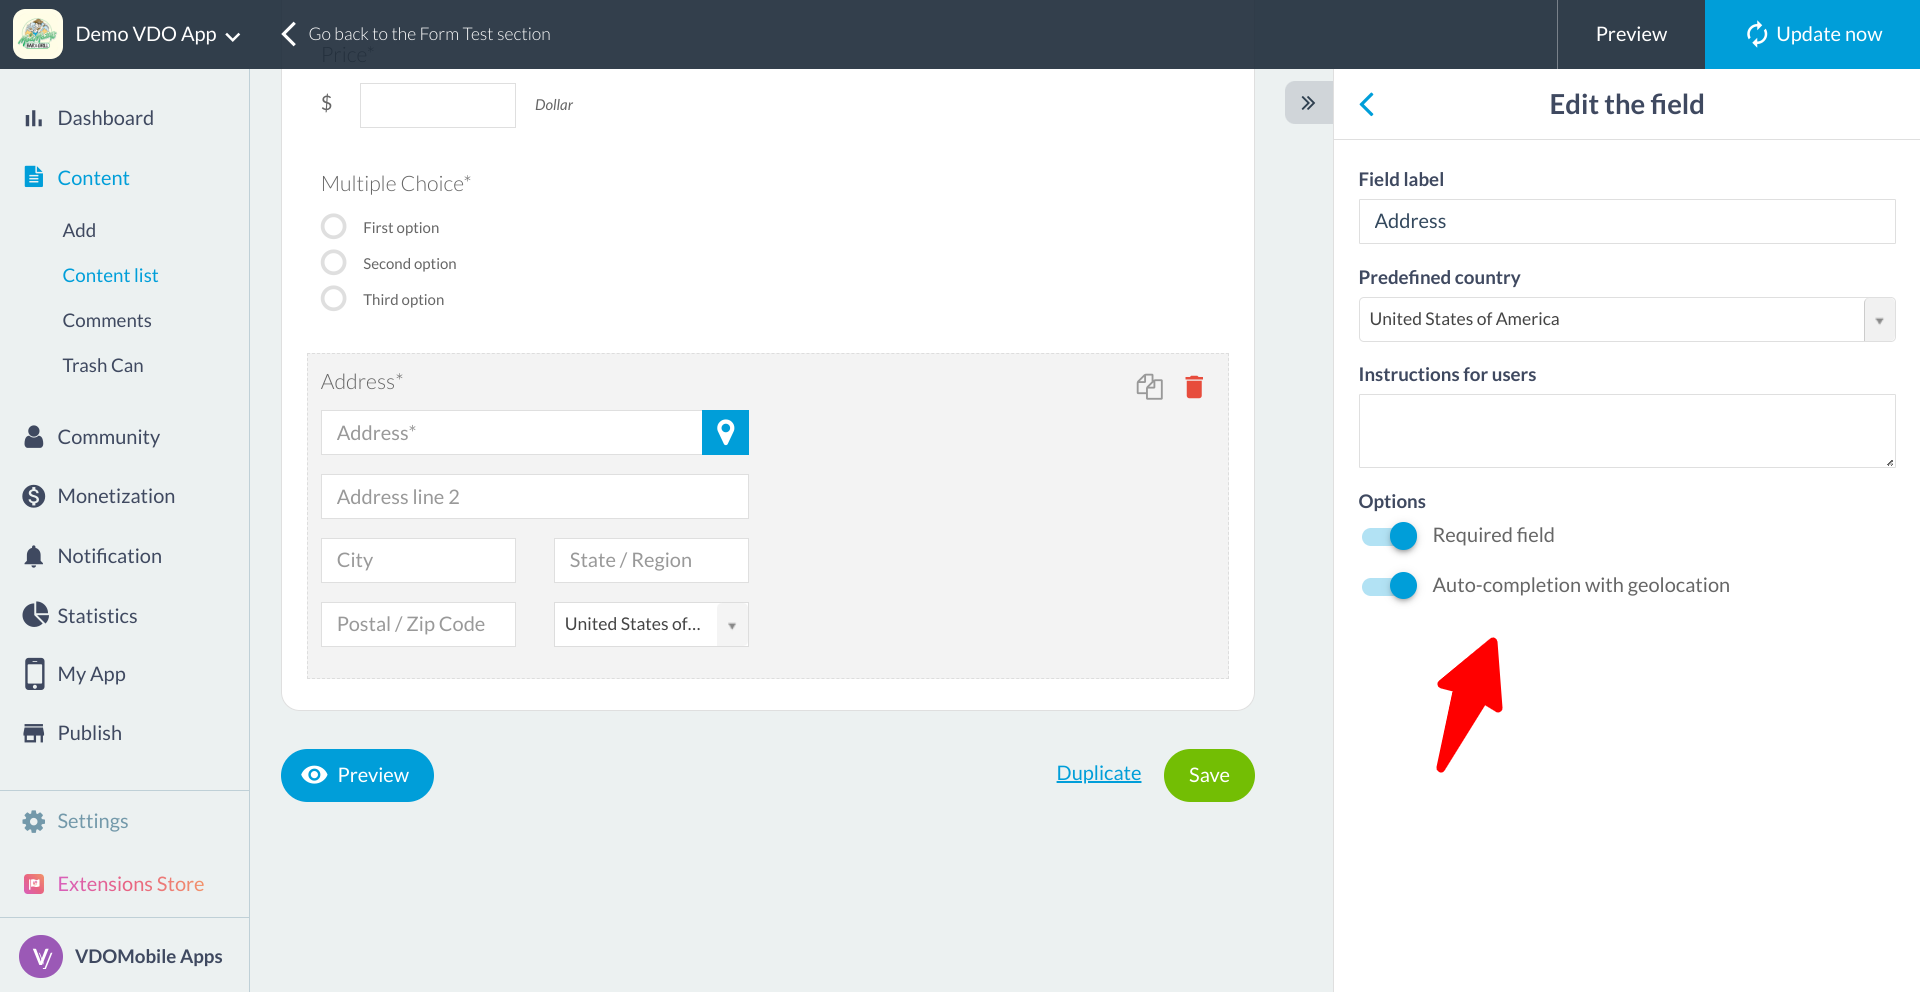1920x992 pixels.
Task: Disable Auto-completion with geolocation switch
Action: click(1389, 586)
